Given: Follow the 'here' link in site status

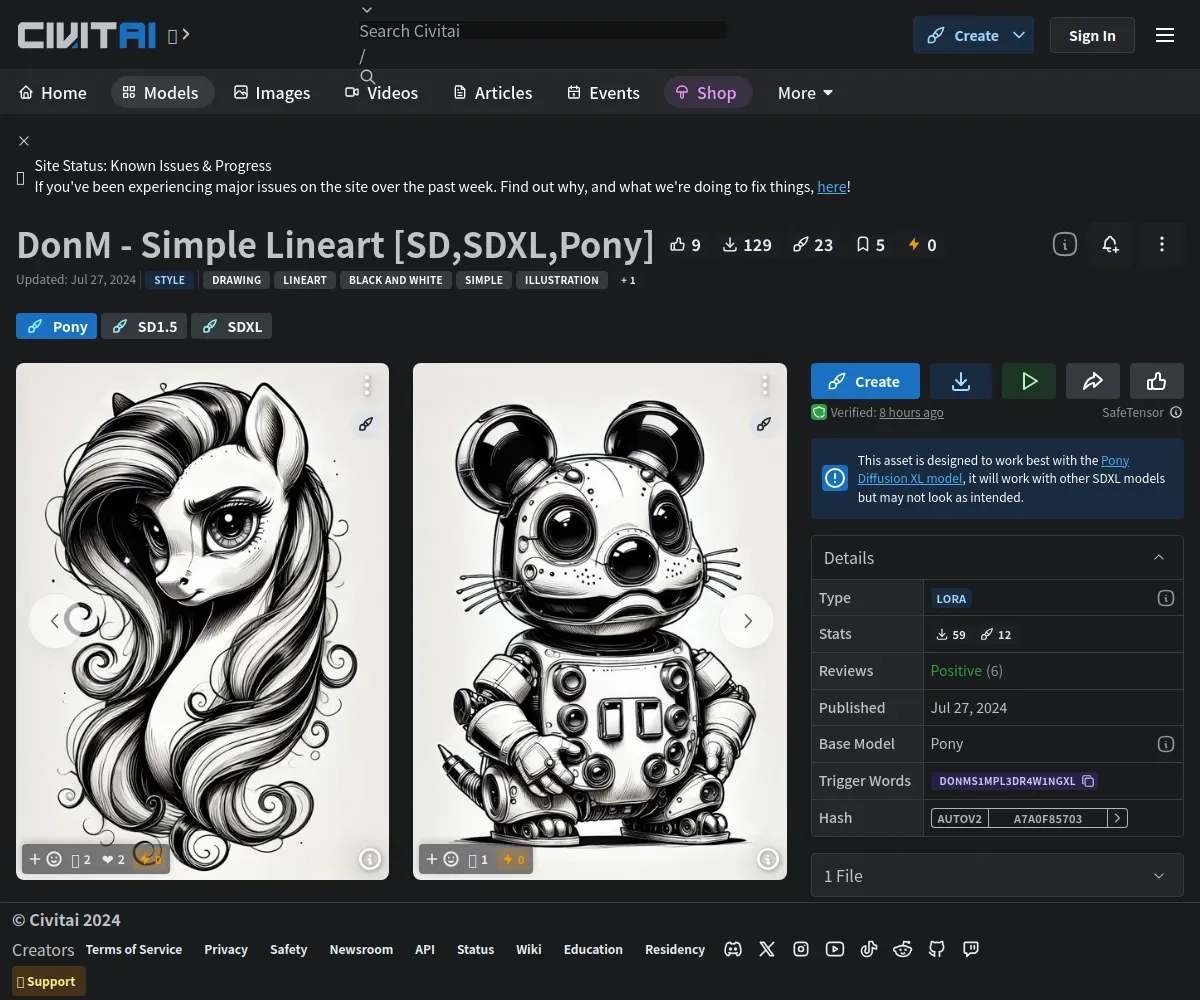Looking at the screenshot, I should [x=832, y=186].
